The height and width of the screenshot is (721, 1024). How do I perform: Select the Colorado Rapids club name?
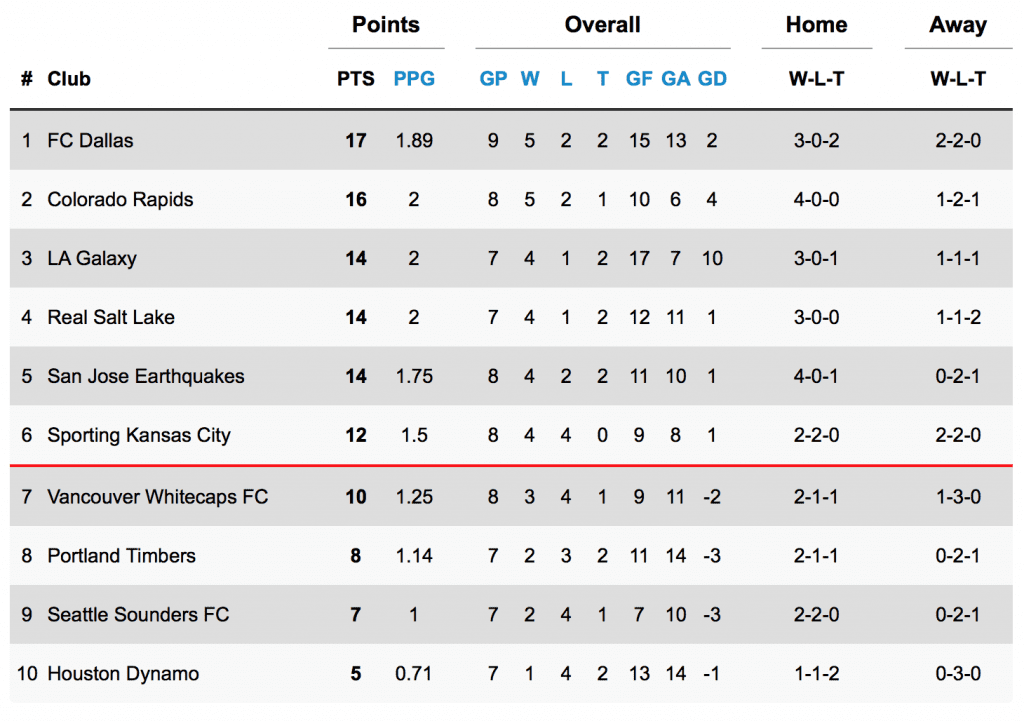click(120, 199)
